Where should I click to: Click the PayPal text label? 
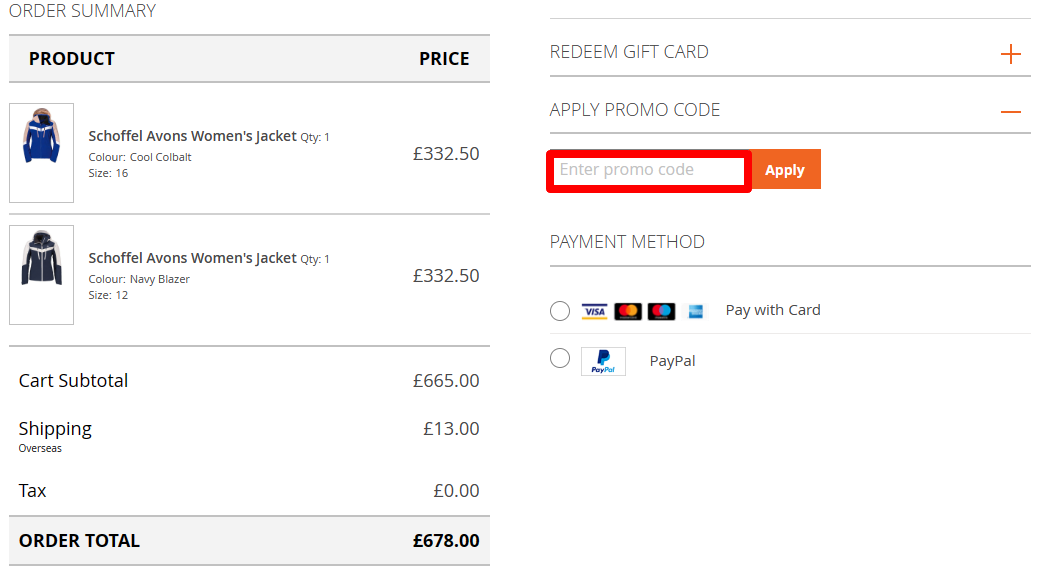pyautogui.click(x=672, y=361)
